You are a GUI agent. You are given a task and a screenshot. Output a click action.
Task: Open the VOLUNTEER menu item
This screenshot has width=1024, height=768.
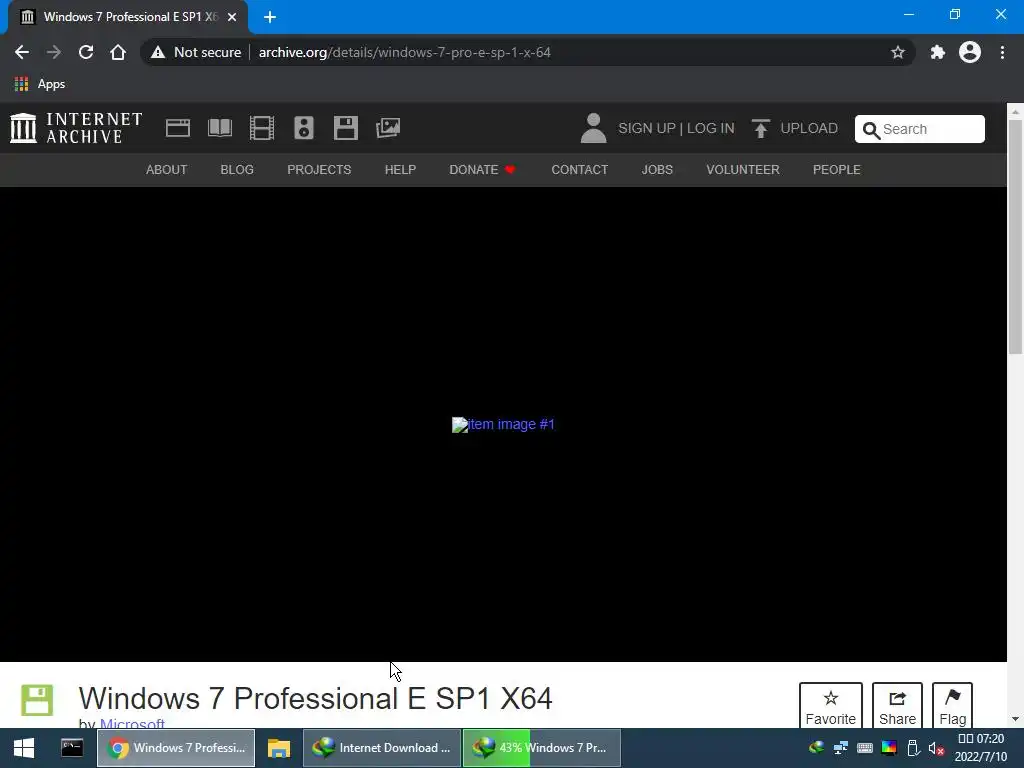click(743, 170)
